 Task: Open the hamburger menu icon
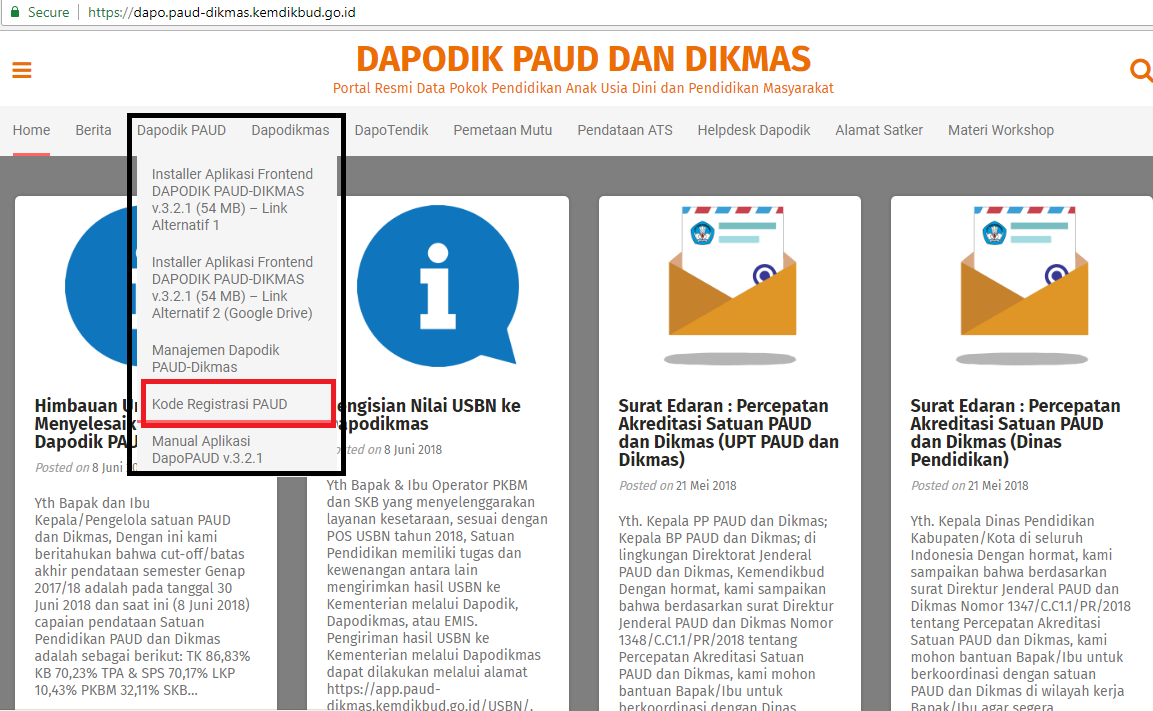22,70
